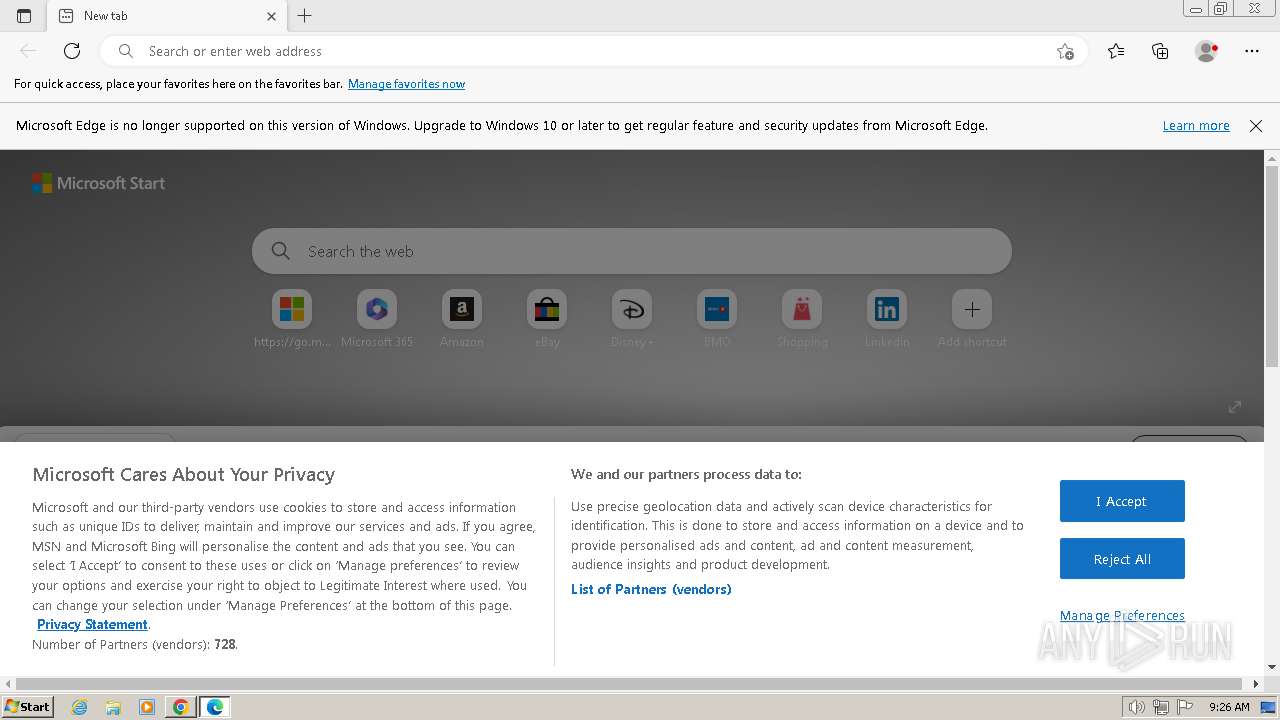The width and height of the screenshot is (1280, 720).
Task: Click Microsoft Edge taskbar icon
Action: [x=215, y=707]
